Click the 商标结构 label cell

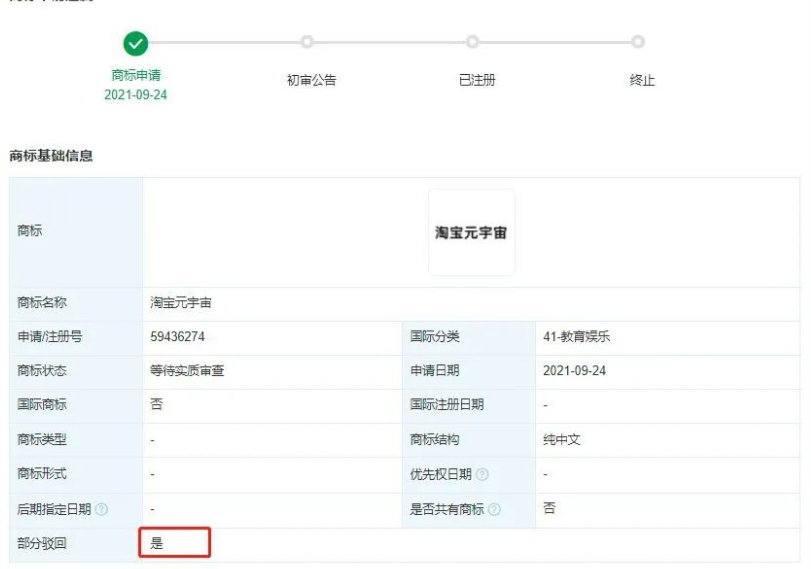point(469,441)
